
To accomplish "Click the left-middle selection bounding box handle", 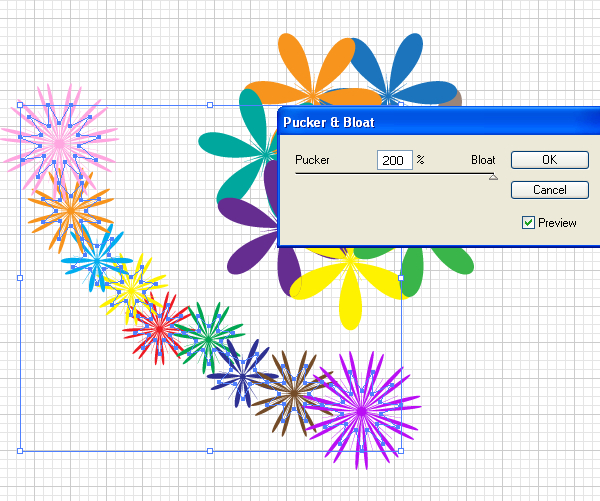I will click(20, 278).
